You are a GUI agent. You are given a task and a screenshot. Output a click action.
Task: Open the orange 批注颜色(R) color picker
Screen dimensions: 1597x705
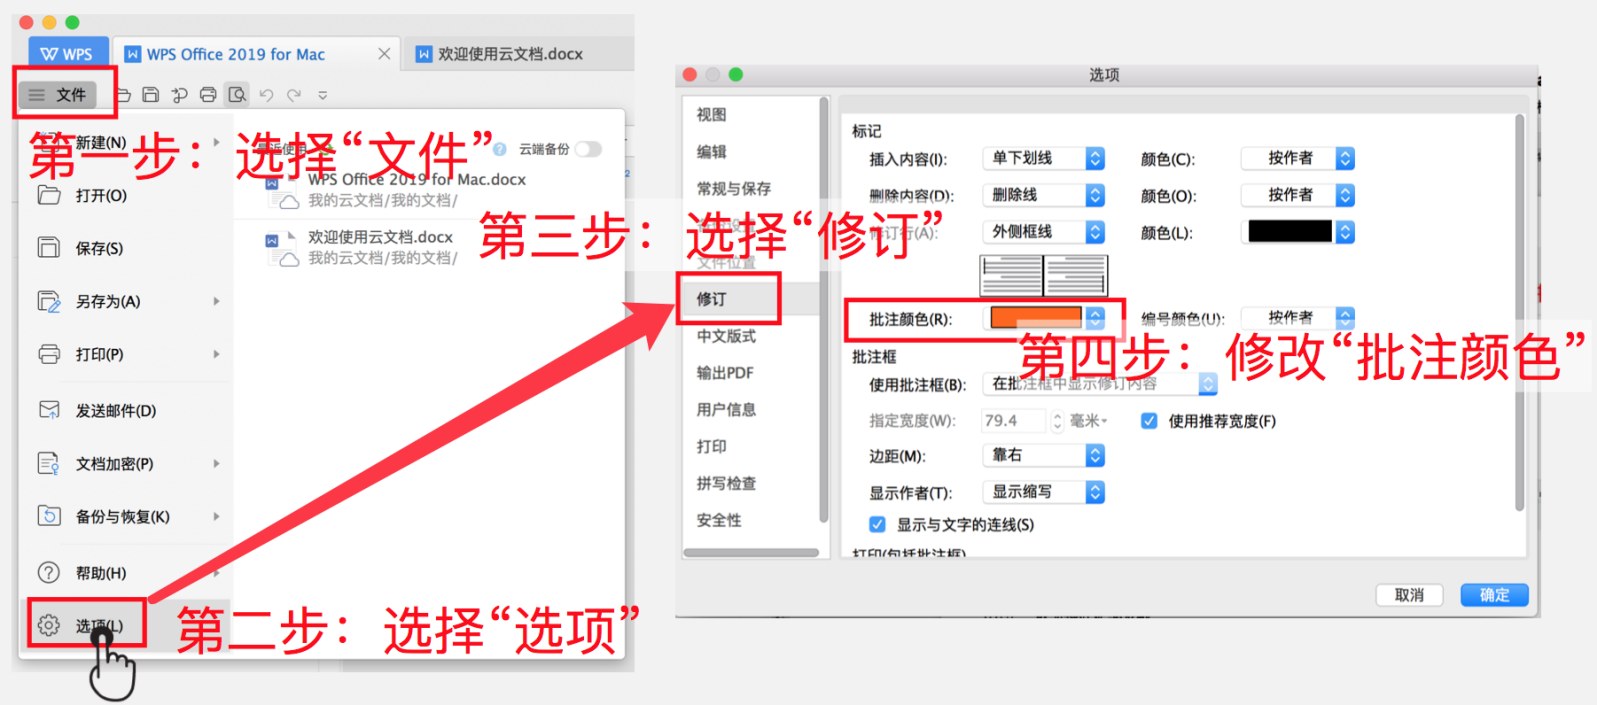pos(1046,318)
